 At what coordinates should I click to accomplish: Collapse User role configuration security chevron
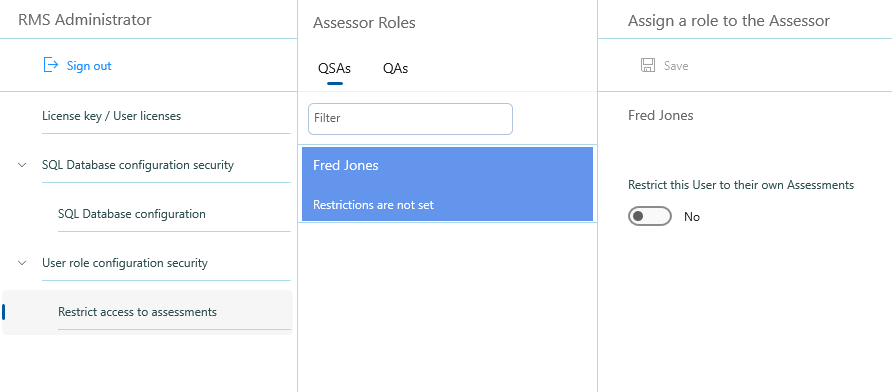pyautogui.click(x=22, y=263)
